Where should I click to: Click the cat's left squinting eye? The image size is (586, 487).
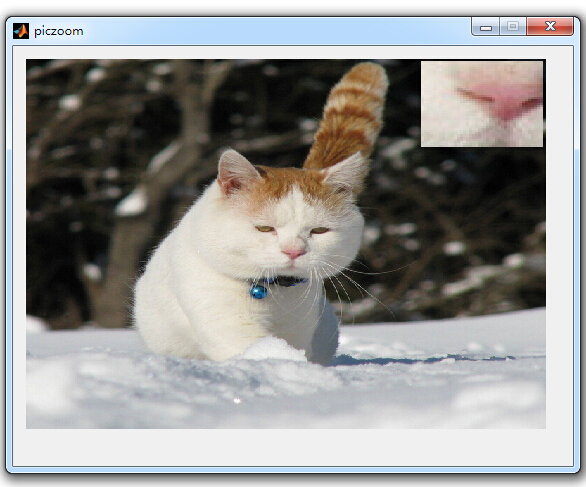coord(264,228)
